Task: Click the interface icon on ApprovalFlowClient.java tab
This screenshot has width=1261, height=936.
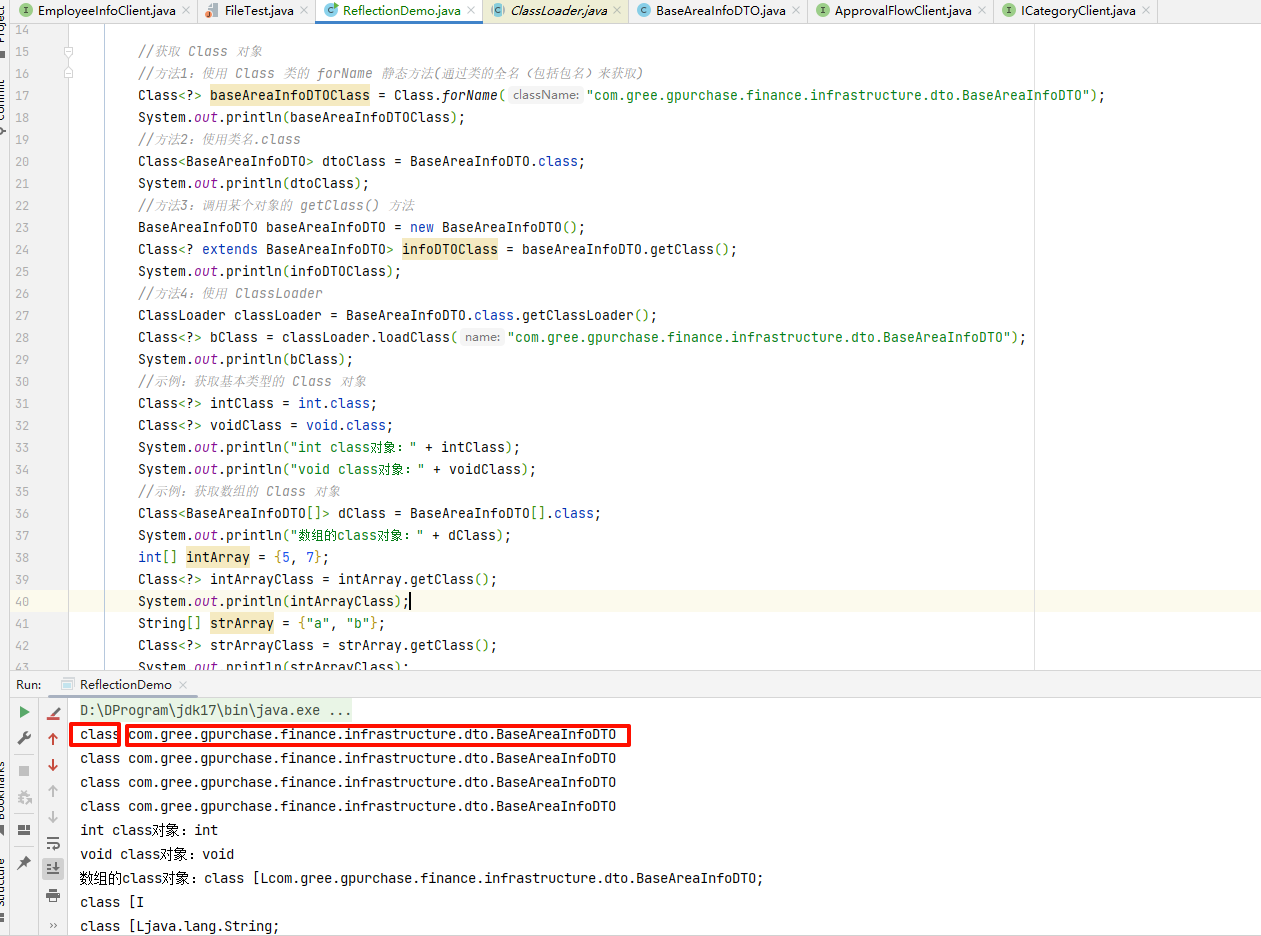Action: coord(823,11)
